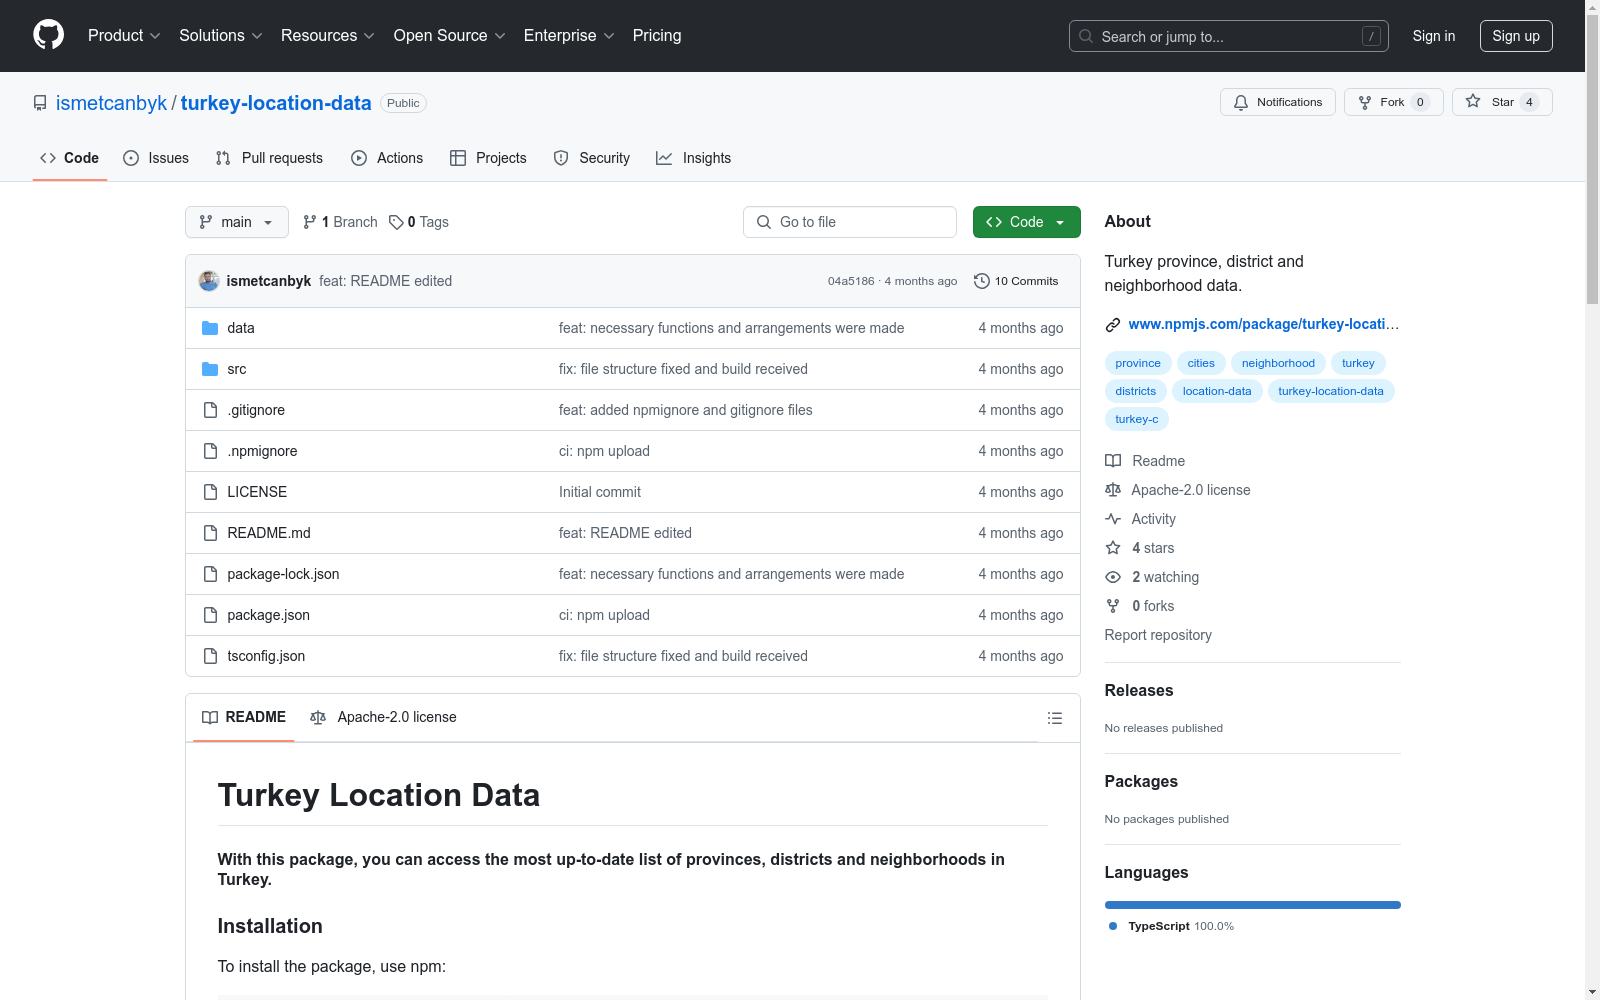The width and height of the screenshot is (1600, 1000).
Task: Click the watching eye icon
Action: [1113, 577]
